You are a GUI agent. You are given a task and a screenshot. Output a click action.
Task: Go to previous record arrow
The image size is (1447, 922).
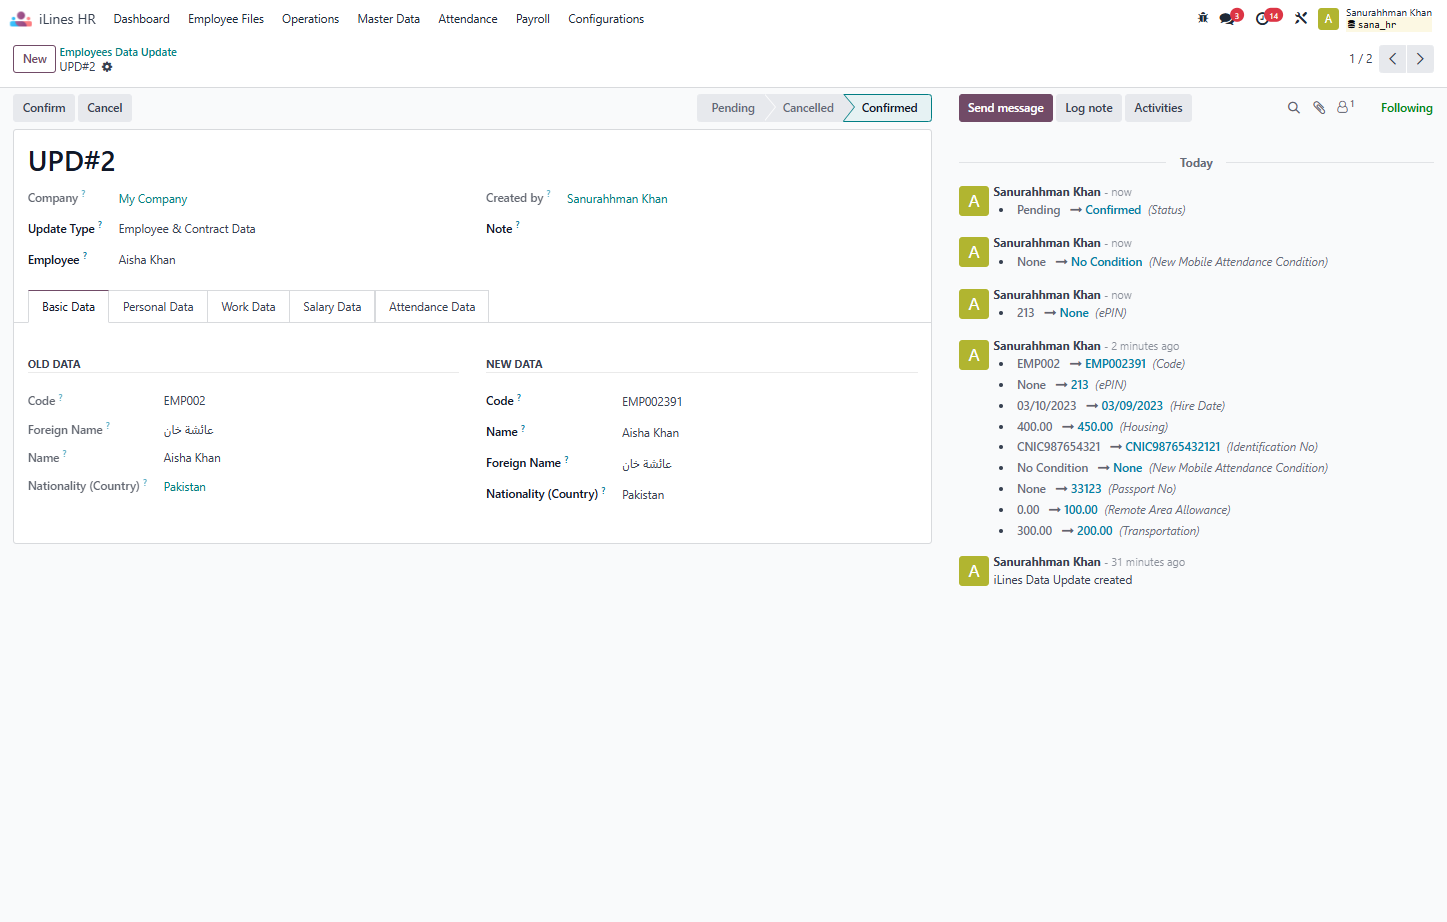1392,59
